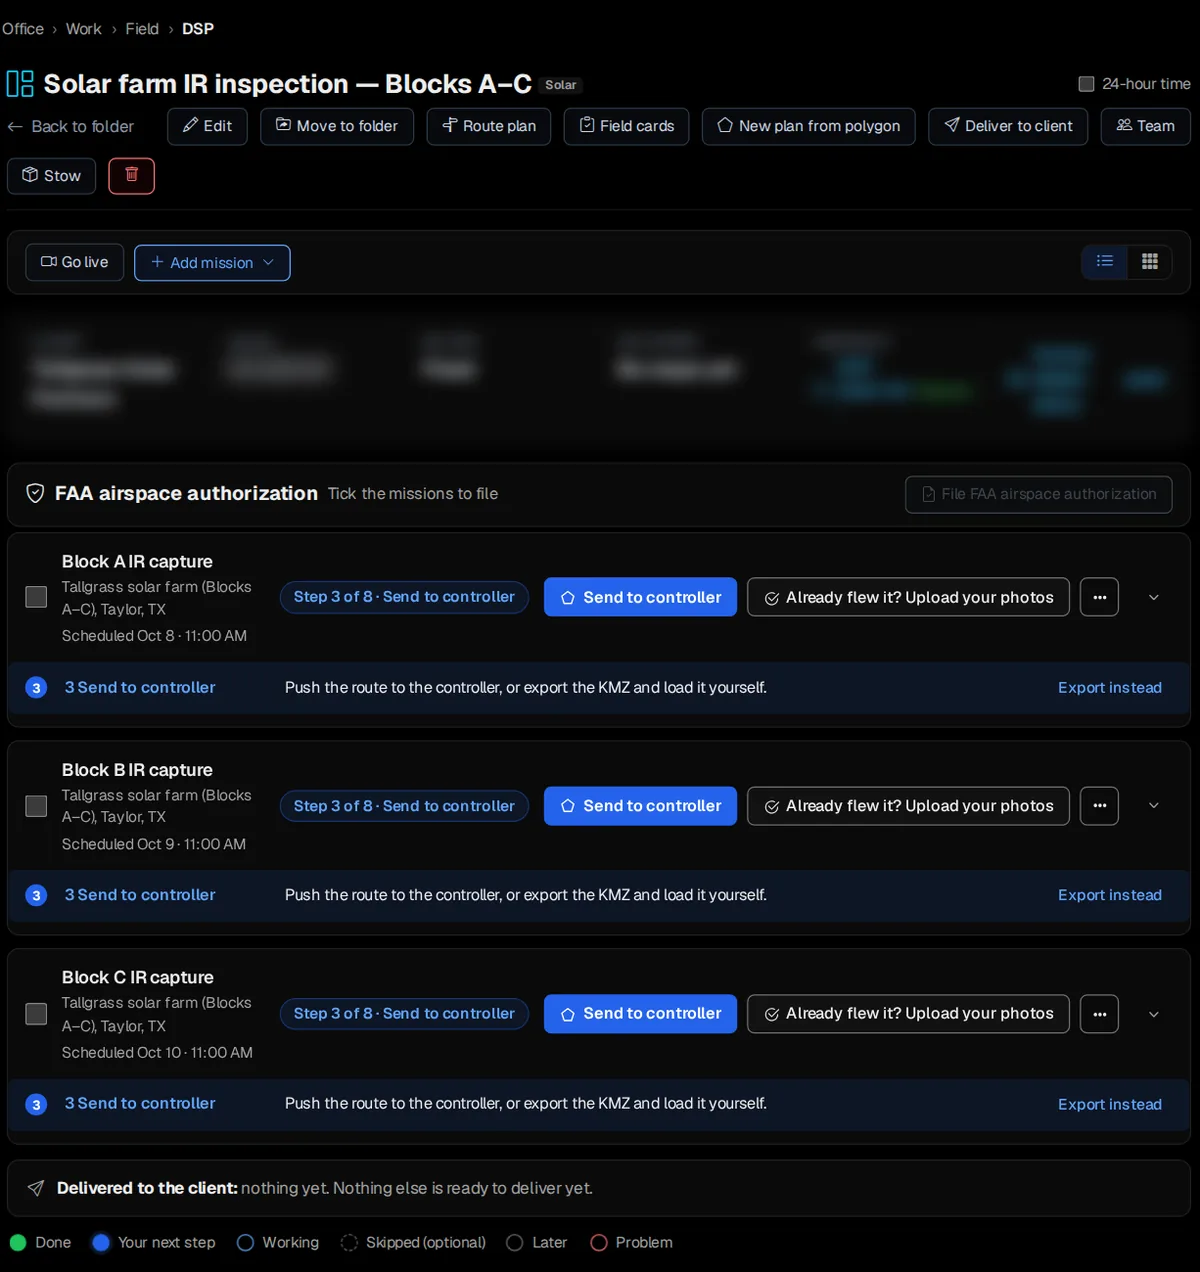Enable 24-hour time checkbox
Image resolution: width=1200 pixels, height=1272 pixels.
pos(1086,84)
